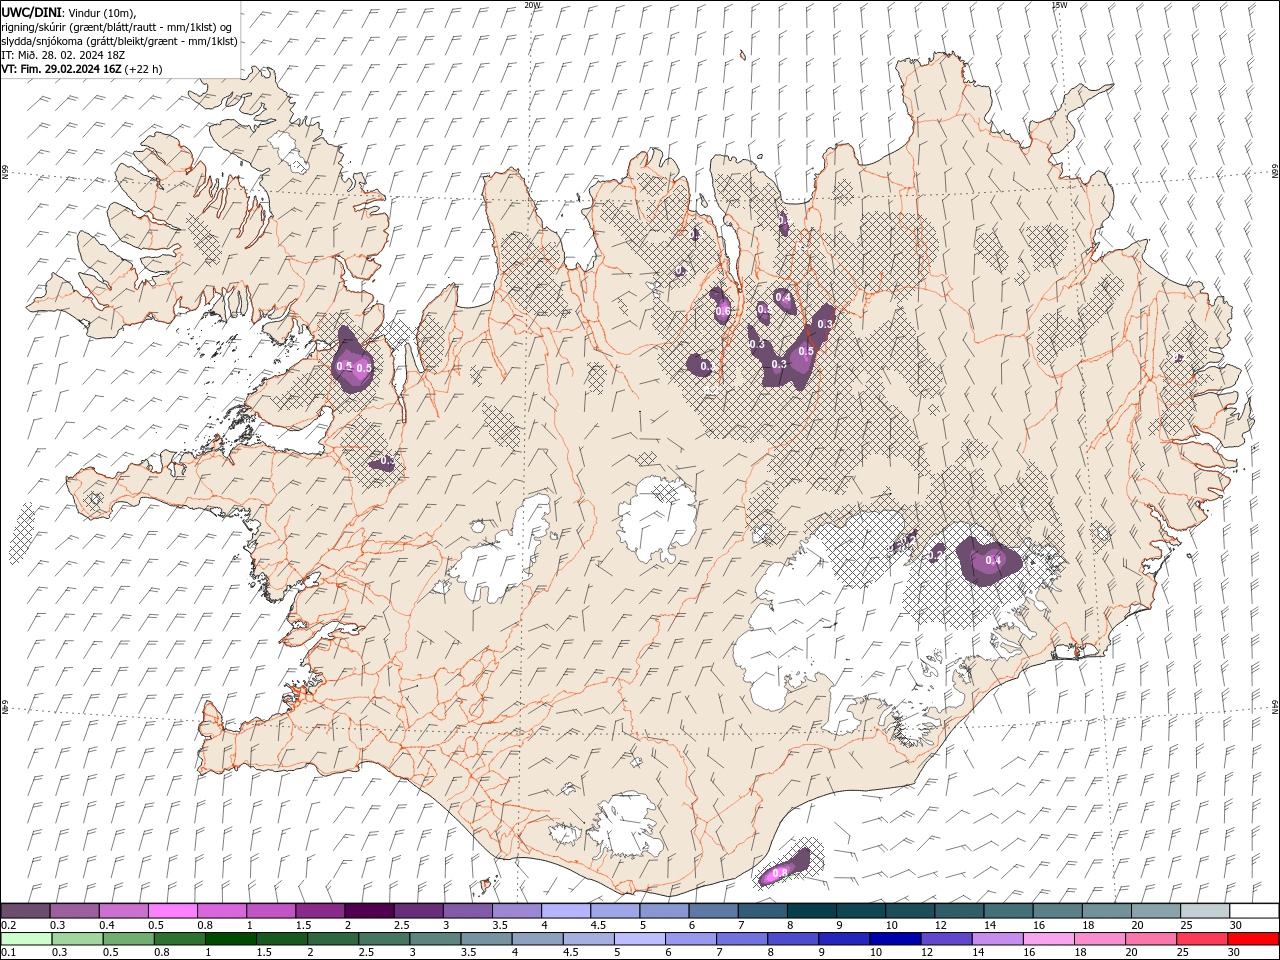Click the '25' label in the upper legend row

point(1188,925)
